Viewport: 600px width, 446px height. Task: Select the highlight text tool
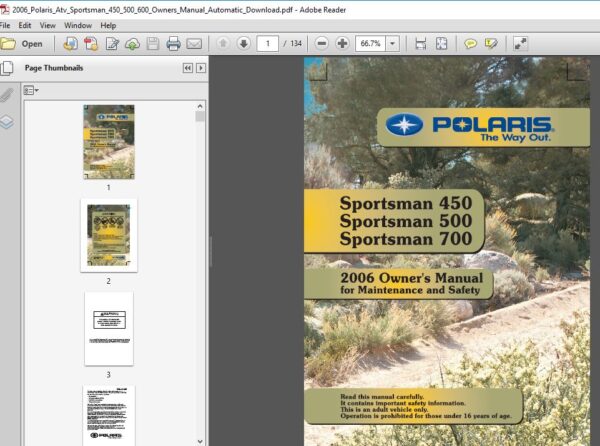(491, 44)
